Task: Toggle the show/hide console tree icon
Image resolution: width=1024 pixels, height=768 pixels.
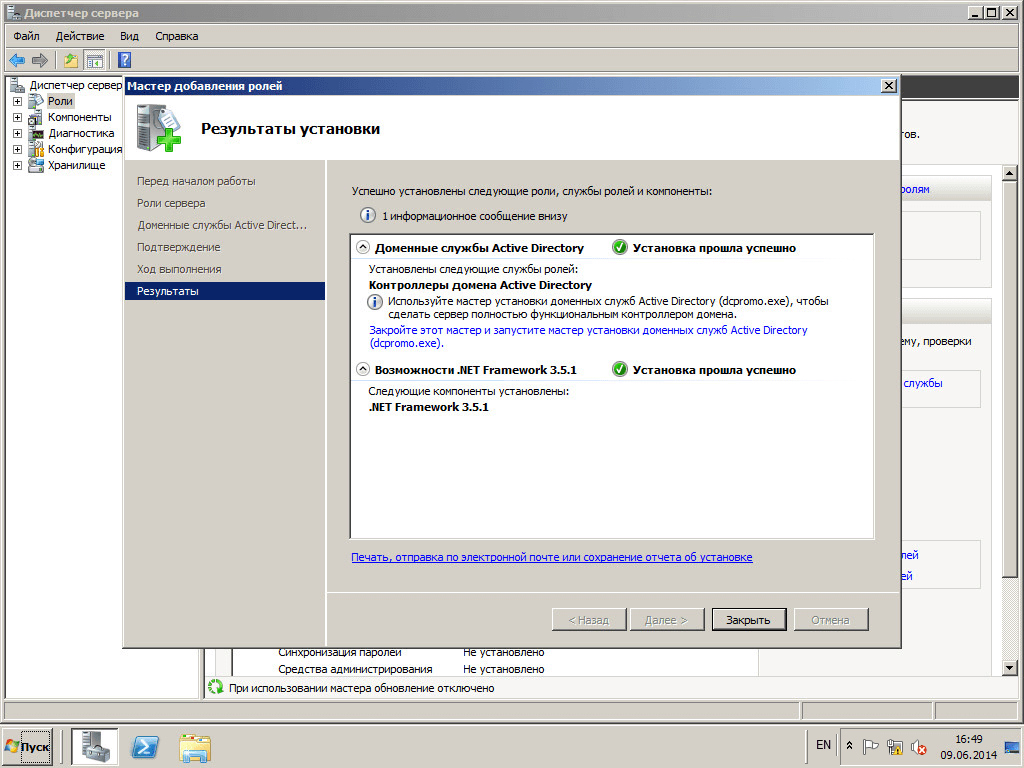Action: (94, 60)
